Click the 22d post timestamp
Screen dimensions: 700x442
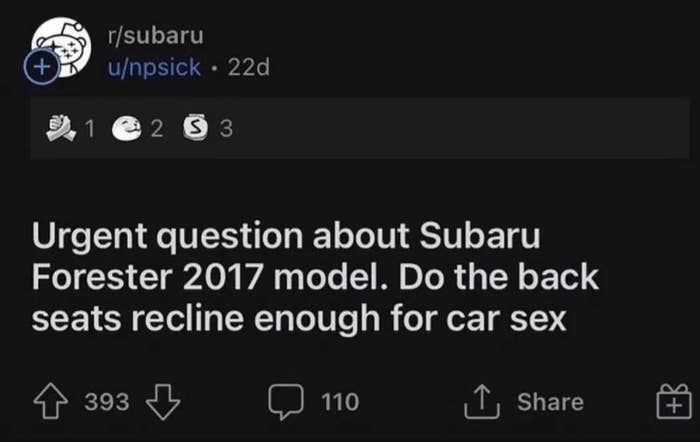tap(249, 68)
